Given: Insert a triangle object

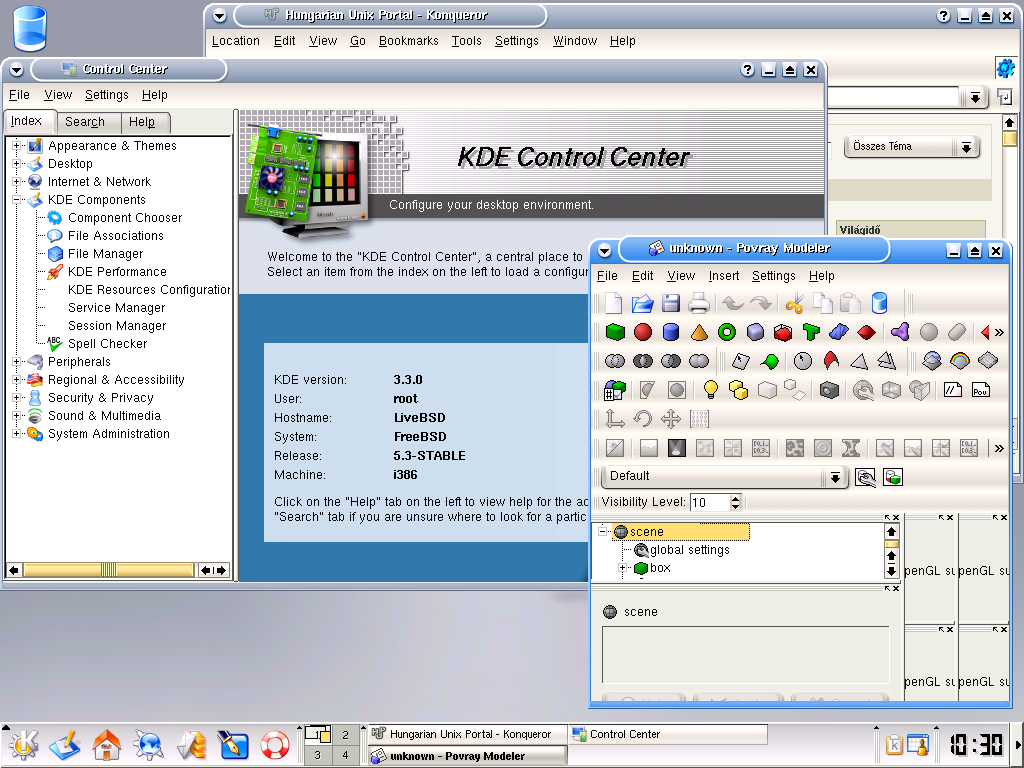Looking at the screenshot, I should [x=859, y=360].
